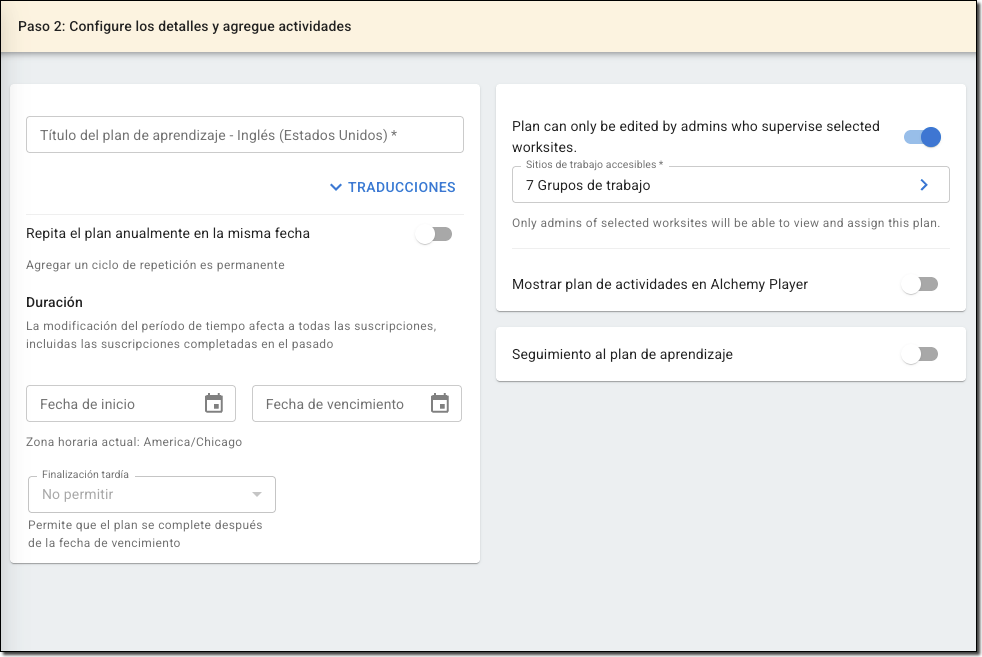Click the 'Paso 2' step header banner
Viewport: 982px width, 657px height.
(x=185, y=26)
